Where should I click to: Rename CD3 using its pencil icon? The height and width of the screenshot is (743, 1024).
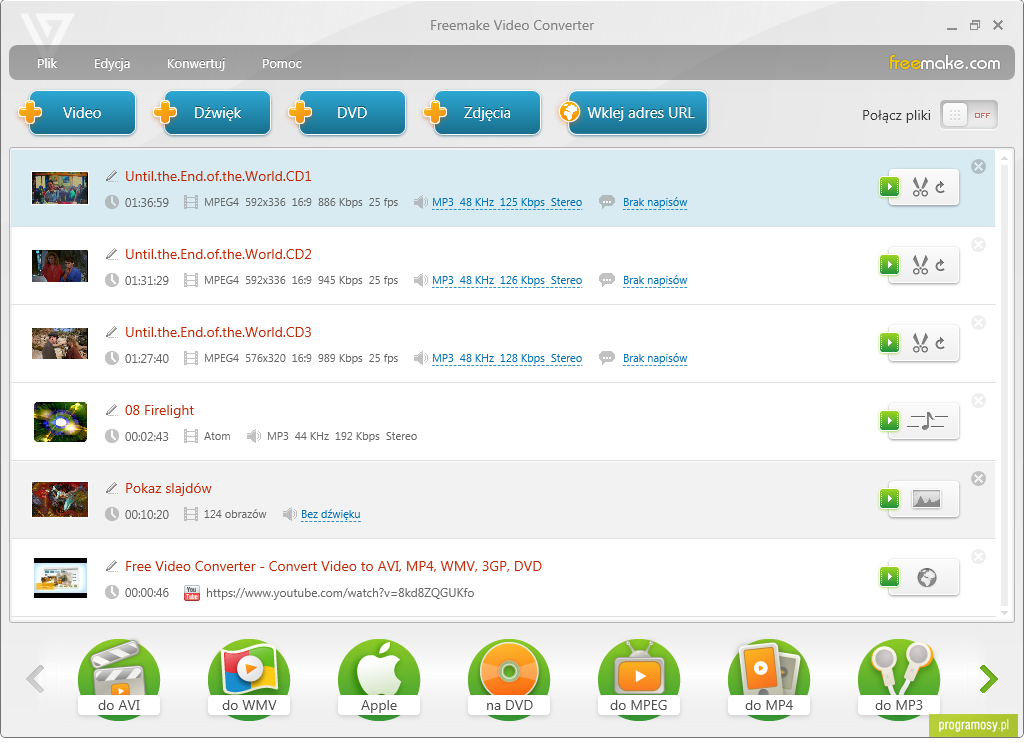point(112,332)
